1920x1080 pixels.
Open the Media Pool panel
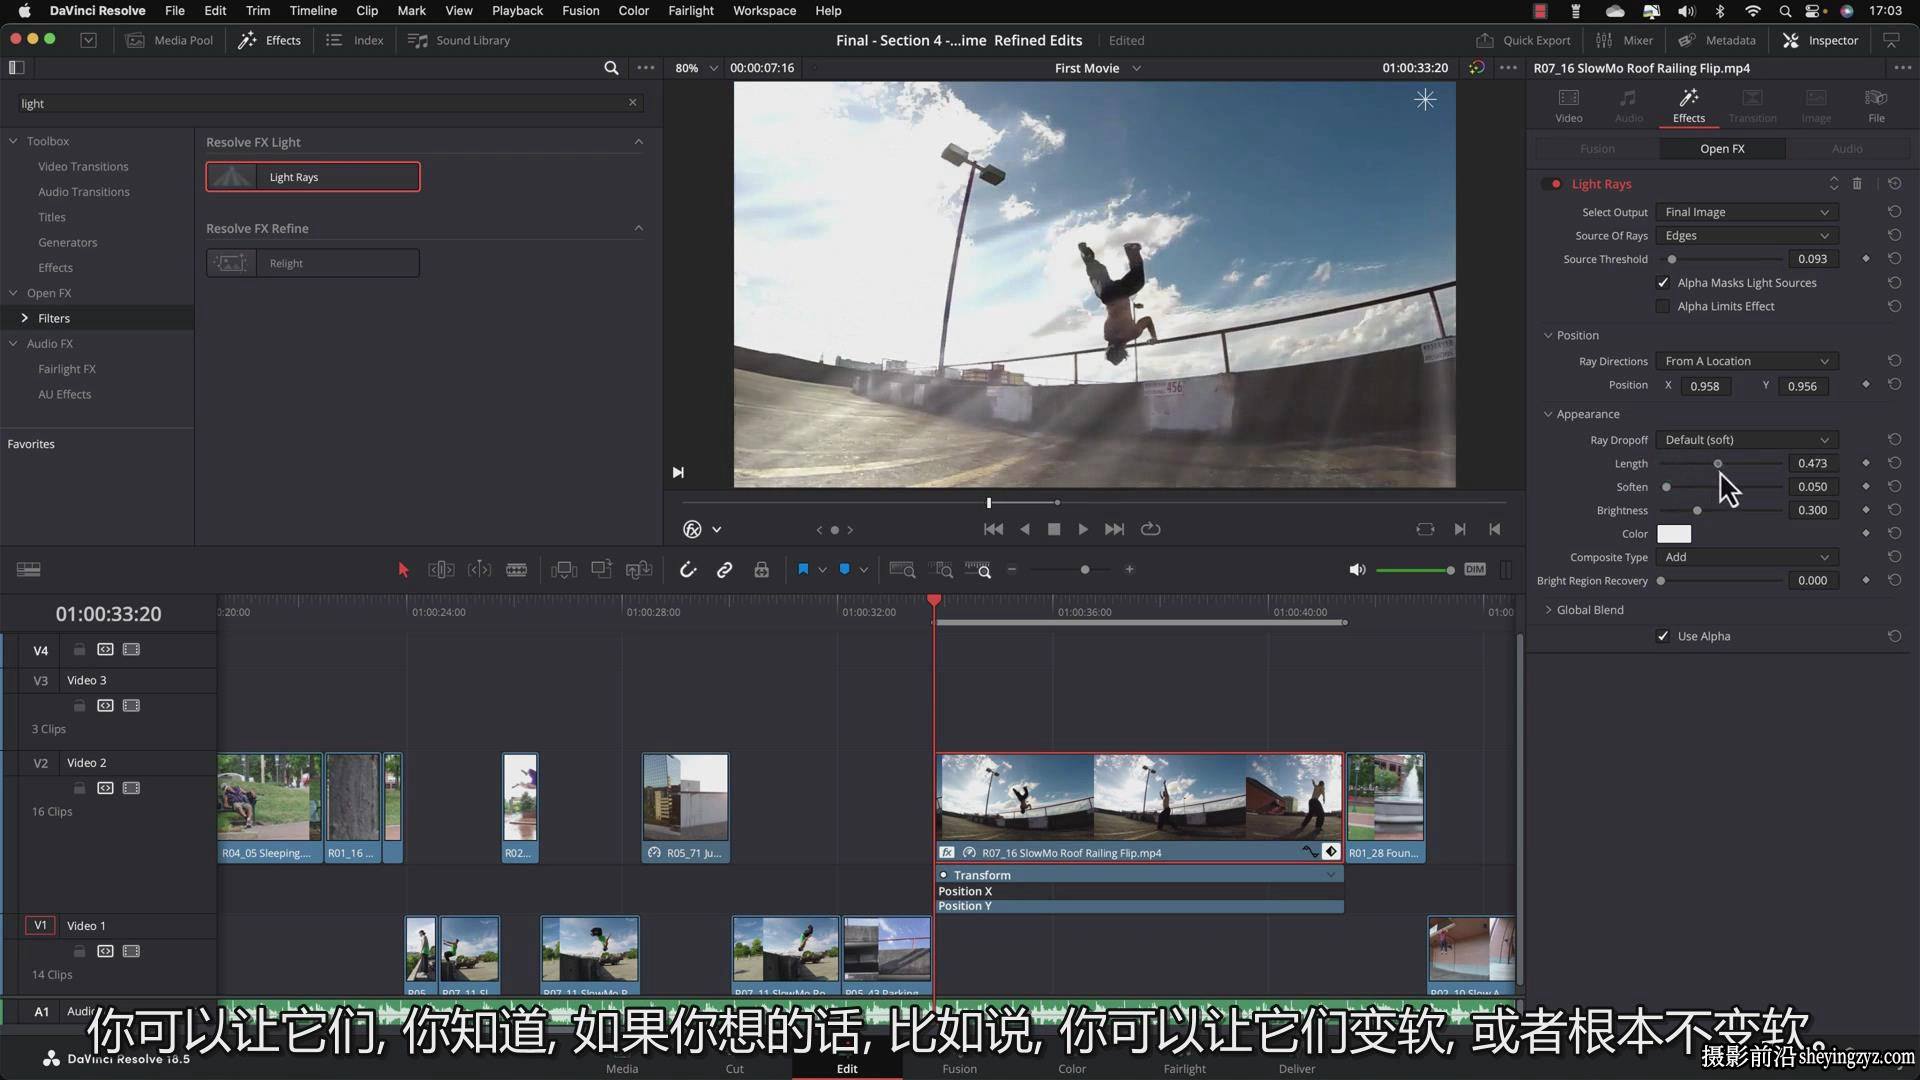point(170,40)
